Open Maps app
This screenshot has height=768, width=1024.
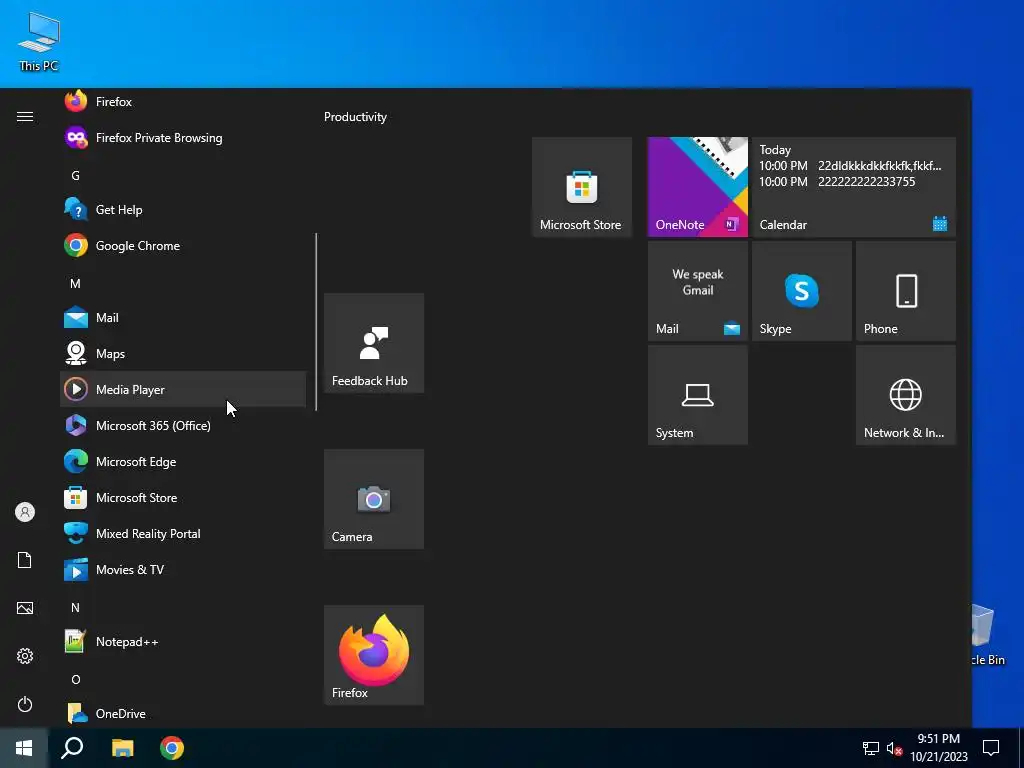tap(183, 353)
